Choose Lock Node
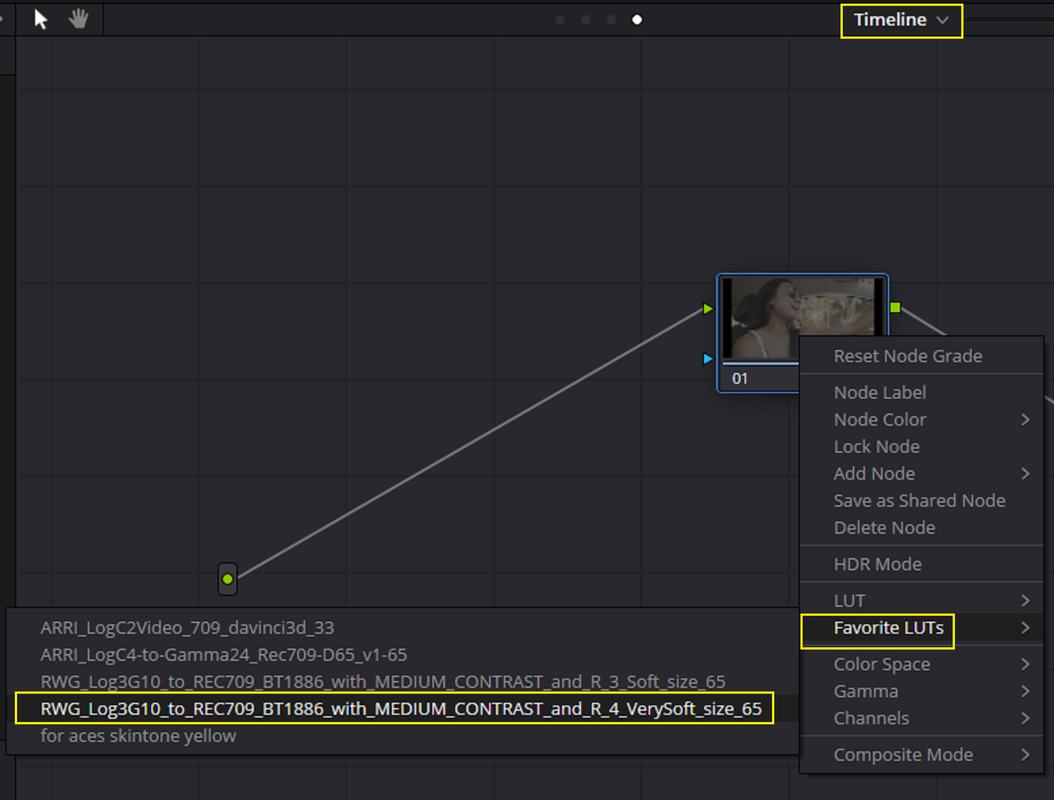The image size is (1054, 800). (x=922, y=446)
